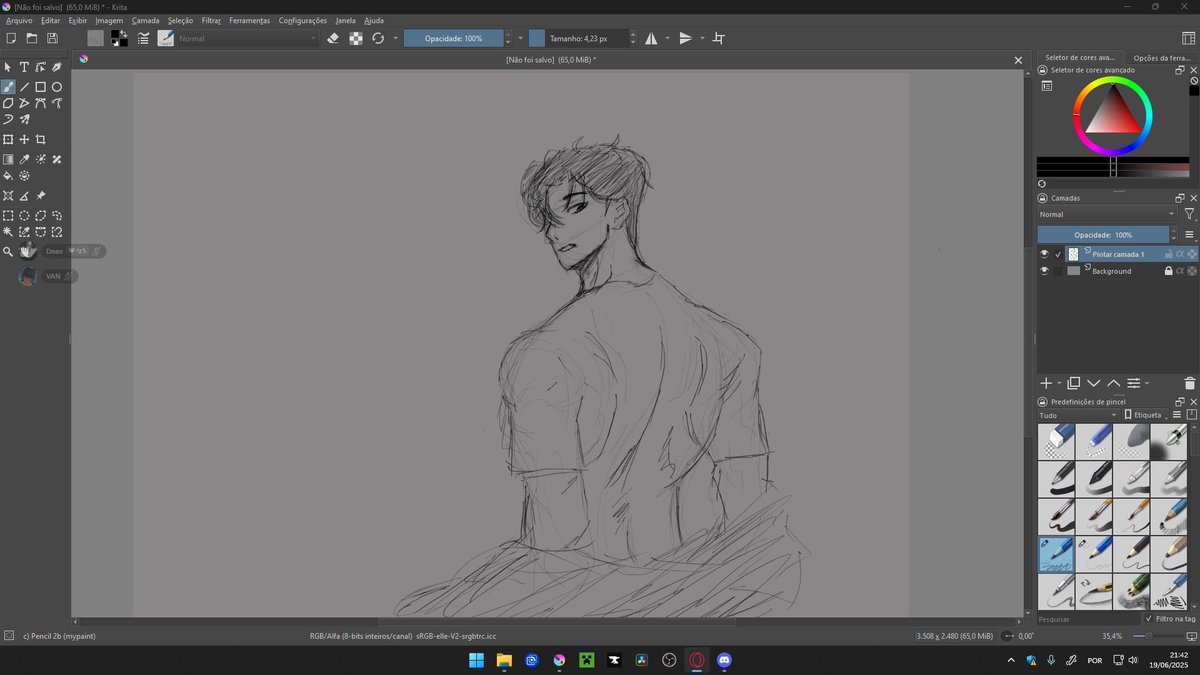Open brush preset tag Tudo dropdown

[1078, 414]
